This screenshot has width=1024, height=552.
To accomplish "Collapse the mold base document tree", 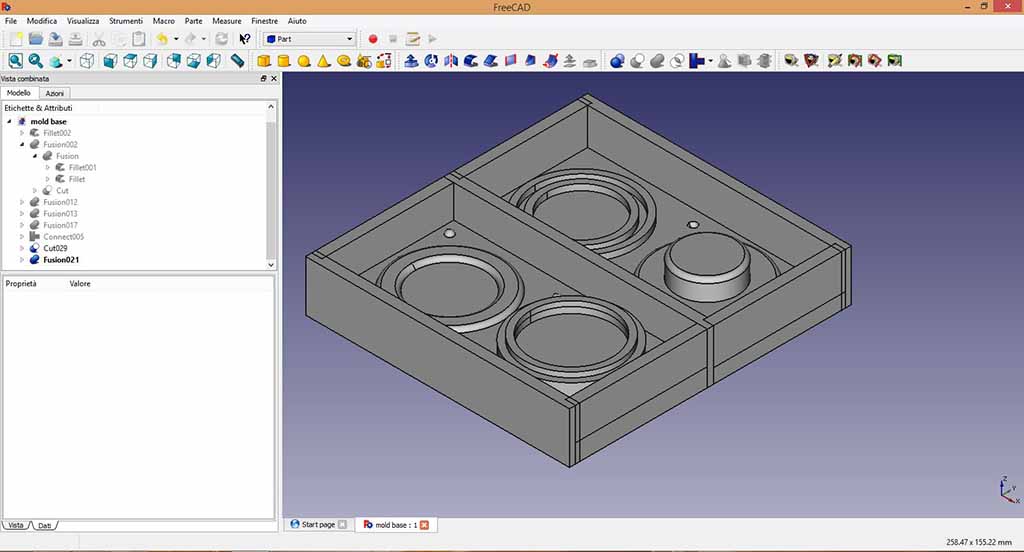I will (x=9, y=122).
